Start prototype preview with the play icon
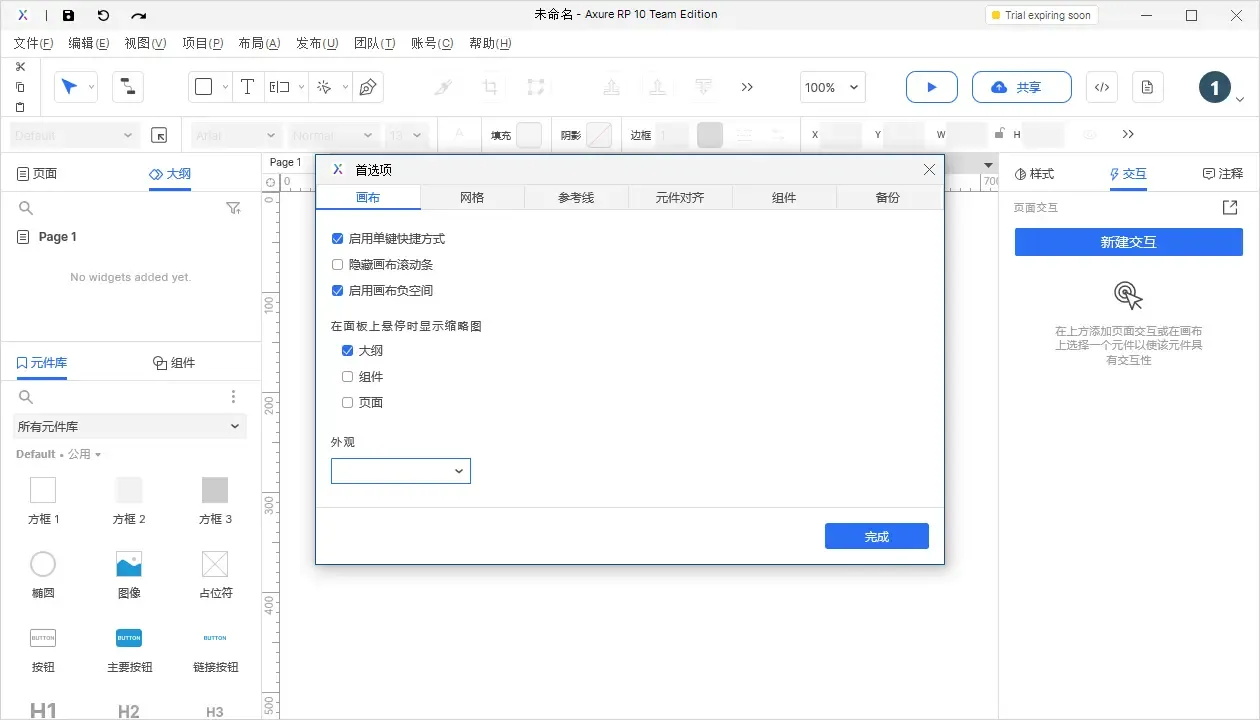The height and width of the screenshot is (720, 1260). pyautogui.click(x=931, y=87)
